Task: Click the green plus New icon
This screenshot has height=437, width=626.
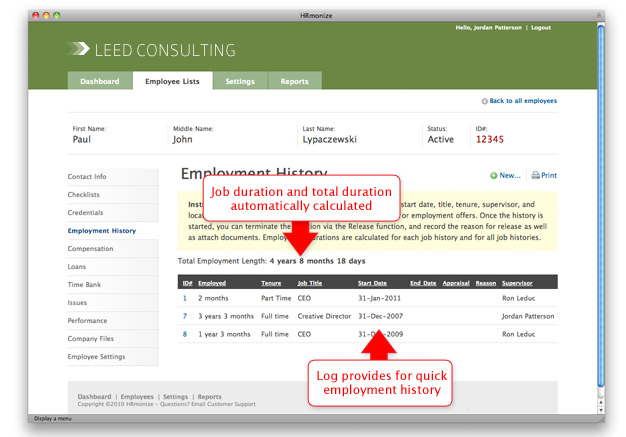Action: click(494, 175)
